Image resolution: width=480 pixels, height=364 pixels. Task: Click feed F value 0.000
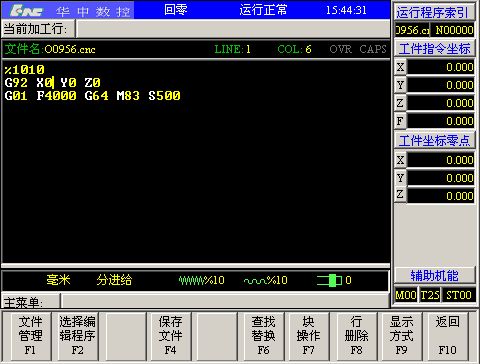coord(441,121)
